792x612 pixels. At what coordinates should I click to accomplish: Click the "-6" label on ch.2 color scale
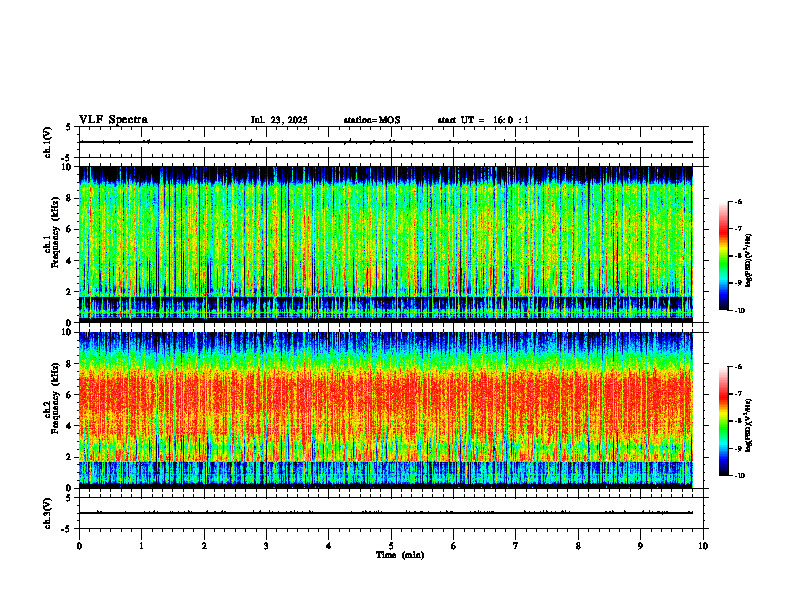pos(738,367)
